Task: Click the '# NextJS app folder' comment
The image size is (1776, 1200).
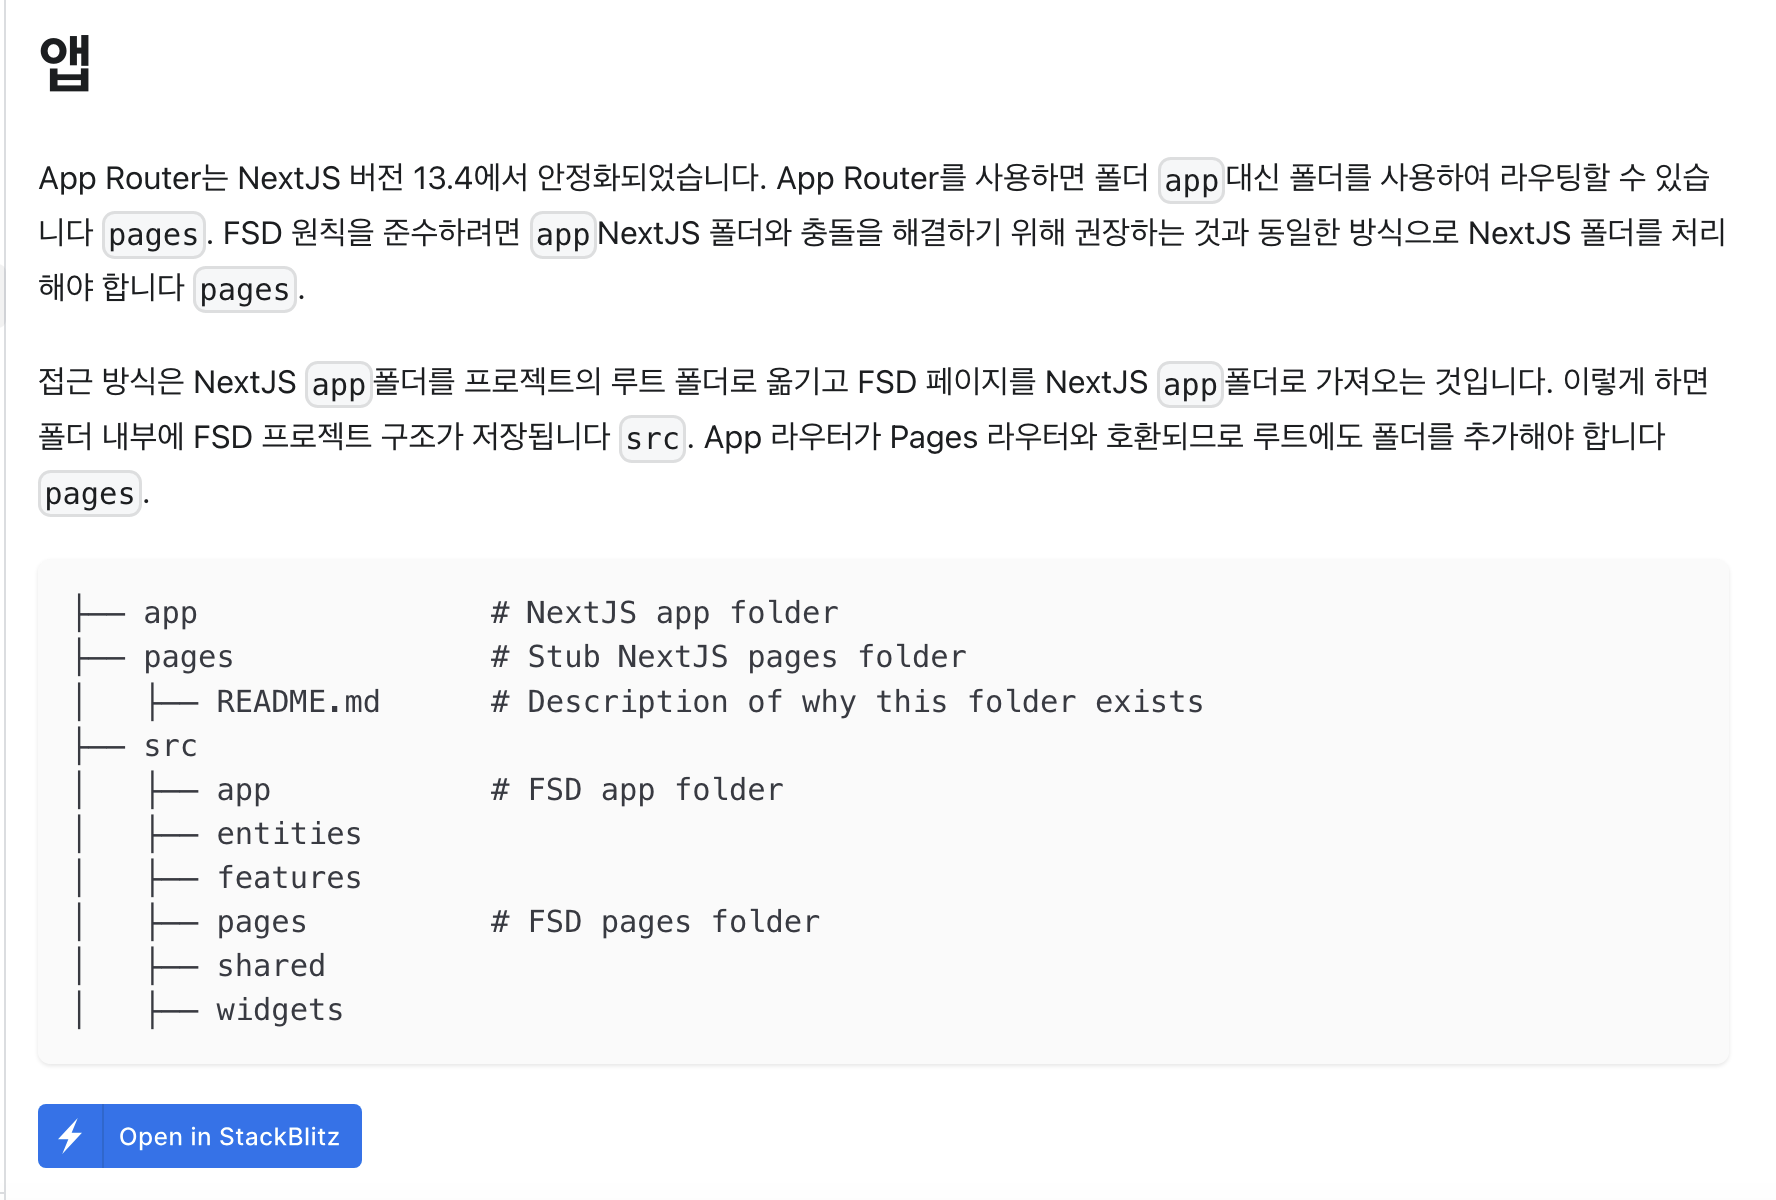Action: (665, 613)
